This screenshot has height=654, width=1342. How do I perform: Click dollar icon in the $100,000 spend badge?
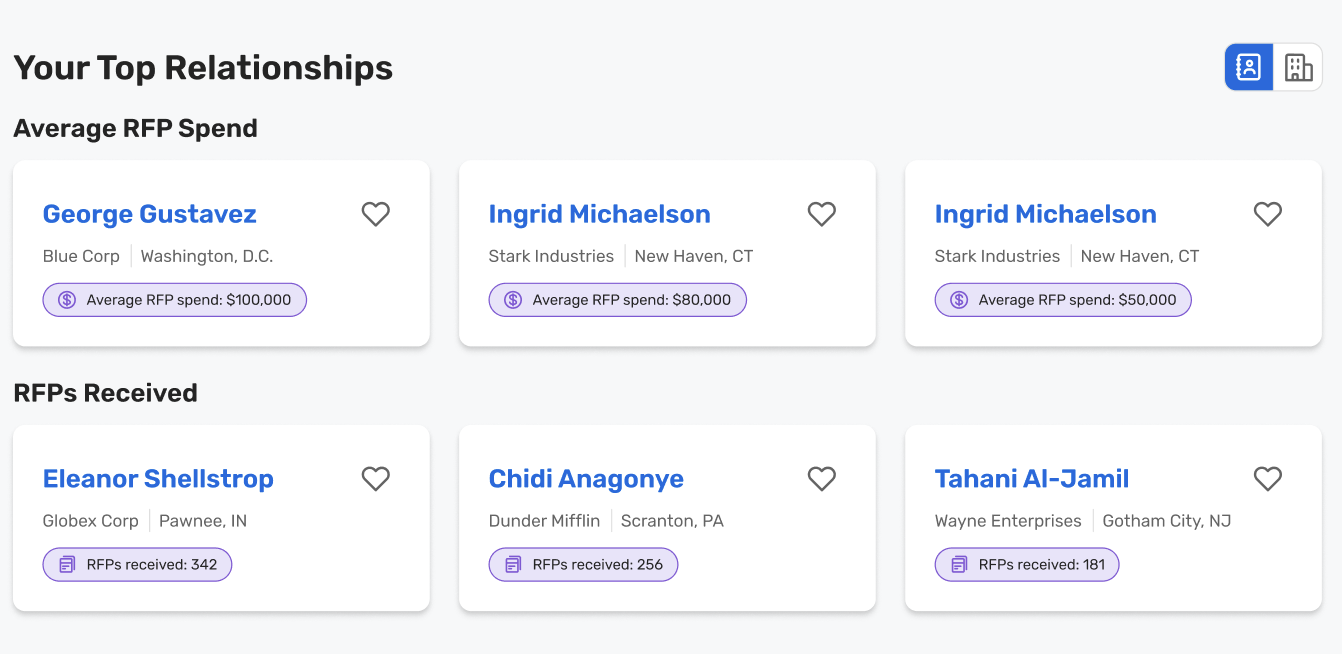67,300
